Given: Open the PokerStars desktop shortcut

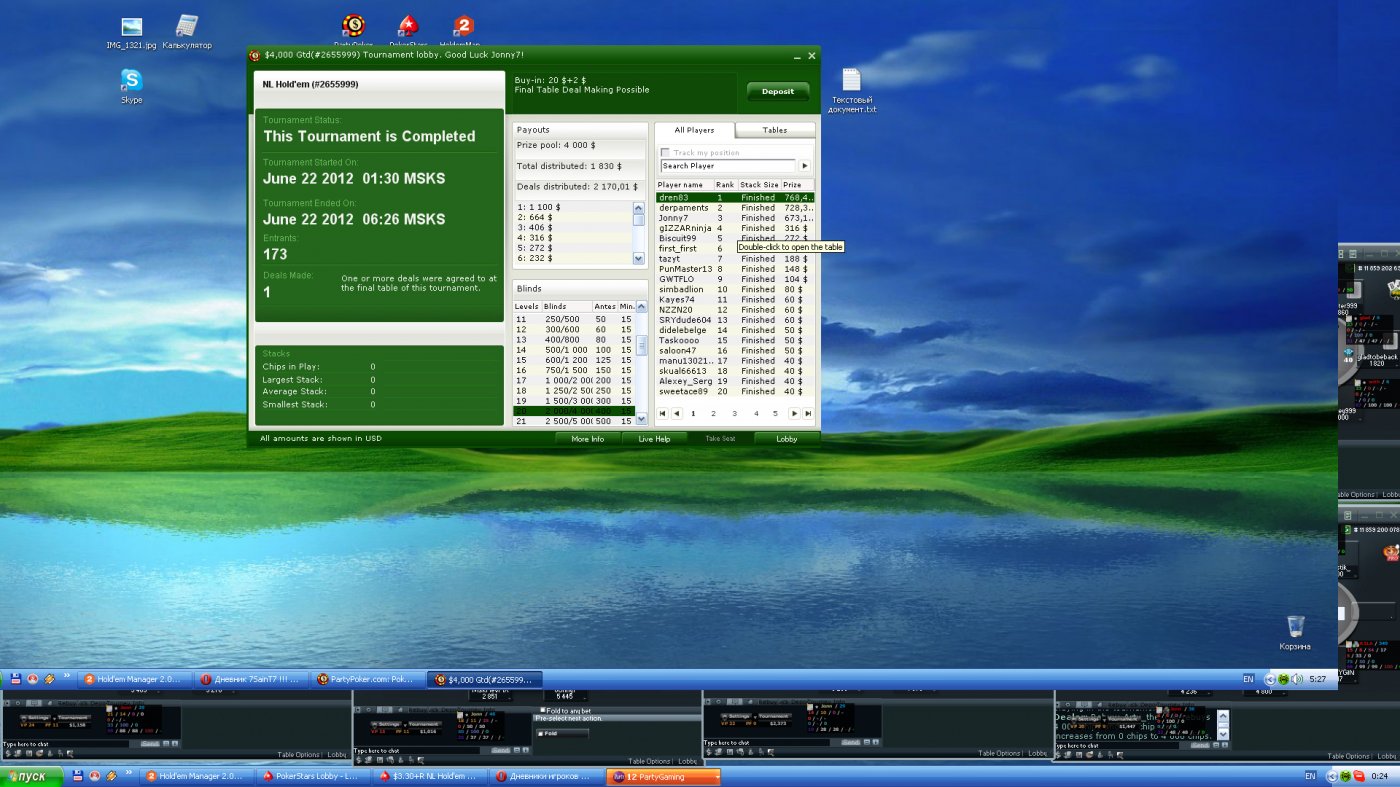Looking at the screenshot, I should click(407, 27).
